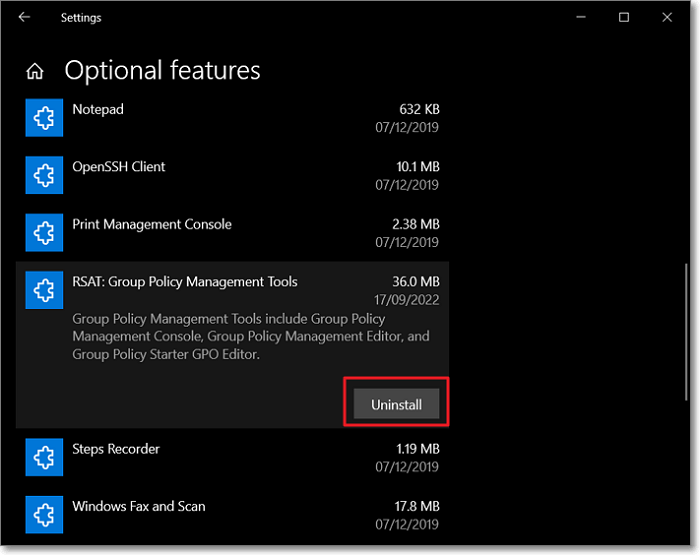Screen dimensions: 700x555
Task: Expand the Windows Fax and Scan entry
Action: (233, 515)
